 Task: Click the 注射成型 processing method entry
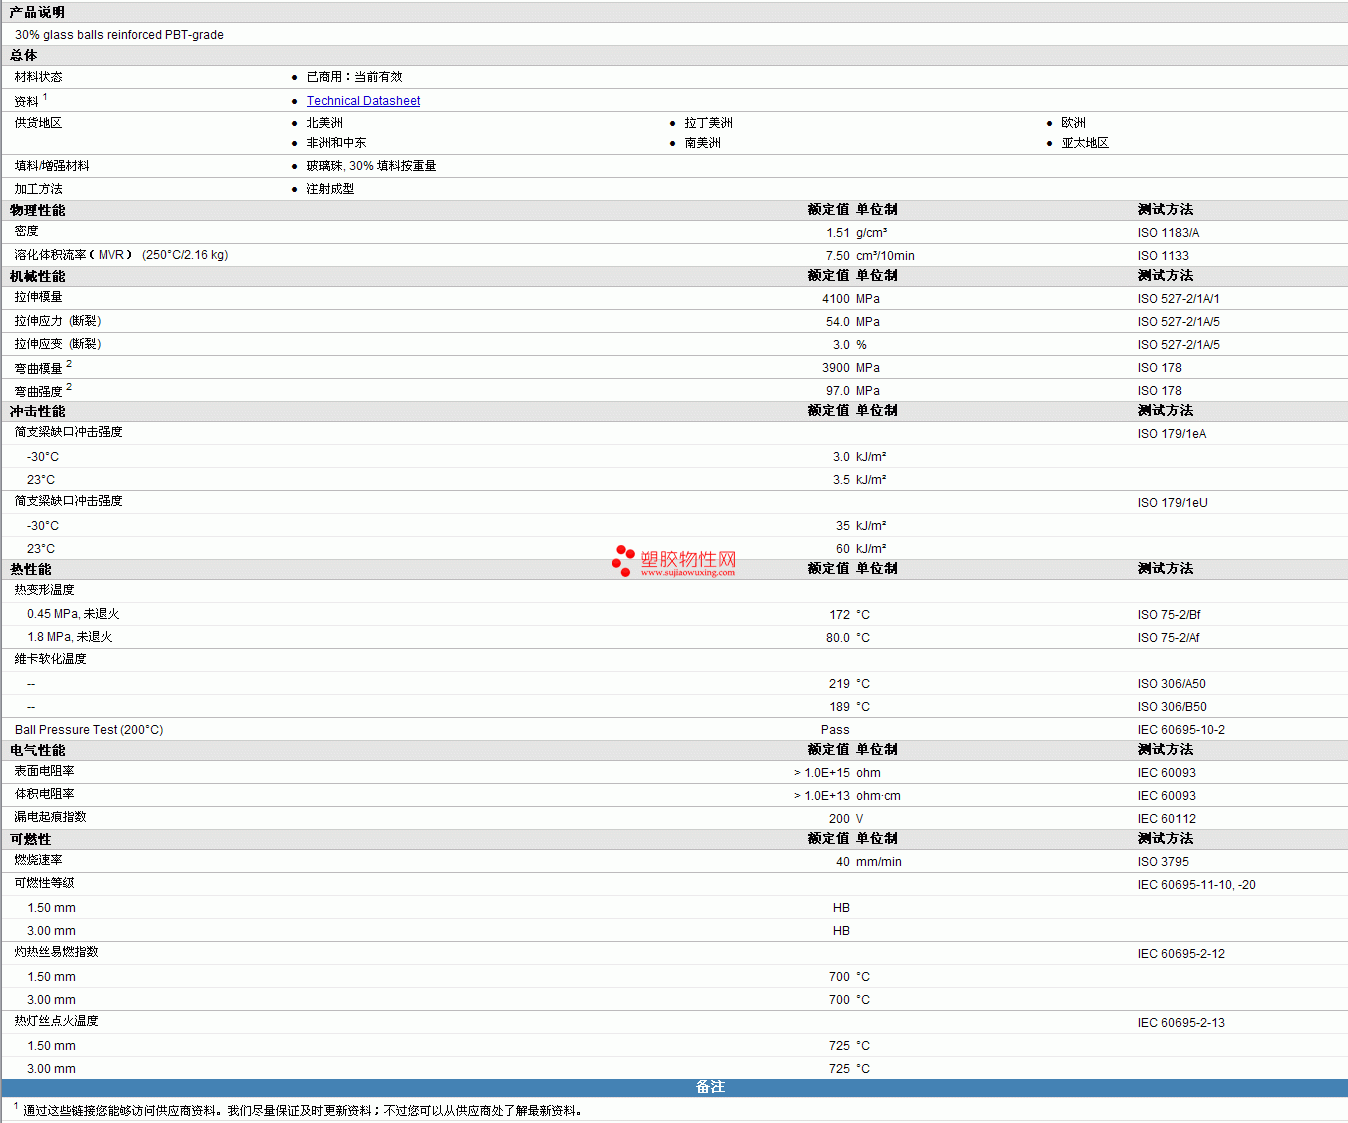pyautogui.click(x=330, y=189)
